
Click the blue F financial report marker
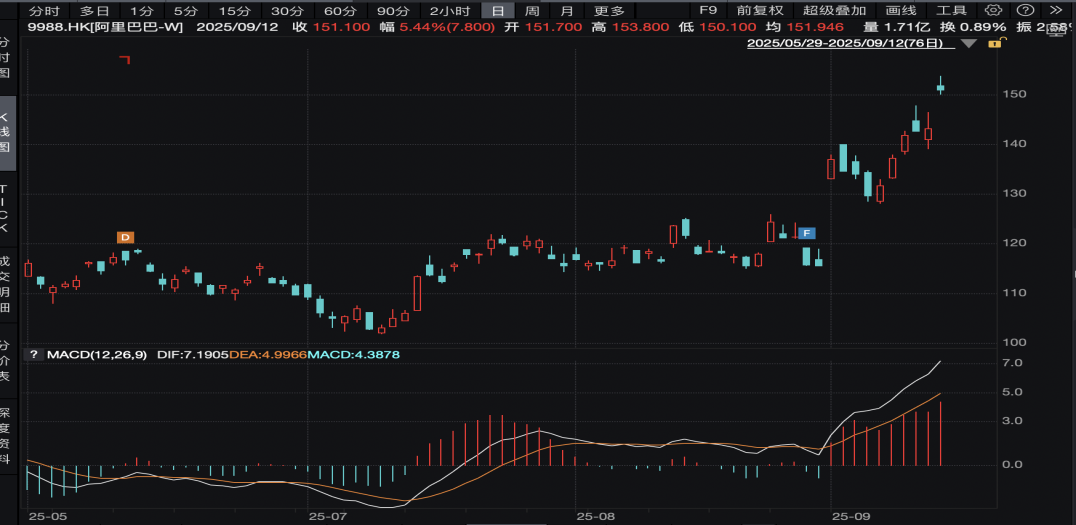807,233
